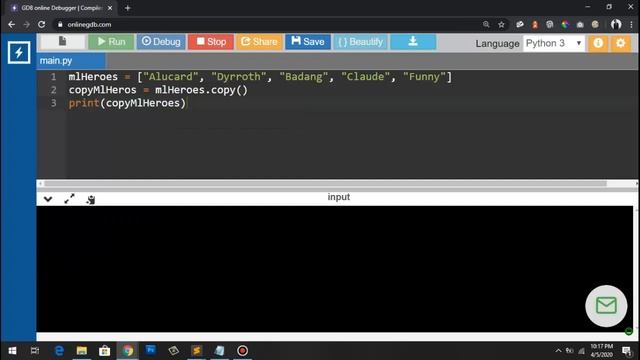Expand console to fullscreen
The height and width of the screenshot is (360, 640).
click(69, 199)
